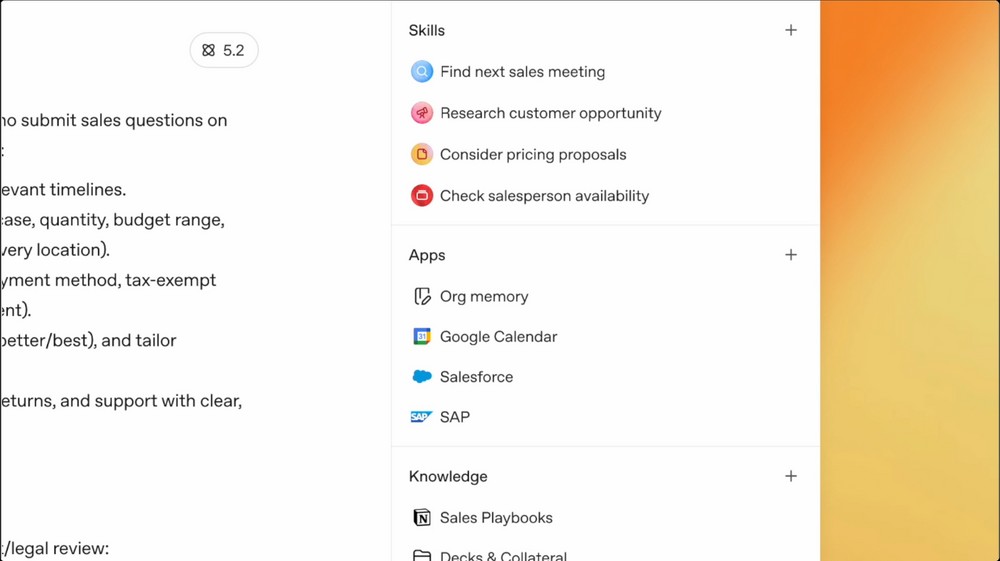Screen dimensions: 1000x561
Task: Open the 5.2 model selector
Action: pos(224,50)
